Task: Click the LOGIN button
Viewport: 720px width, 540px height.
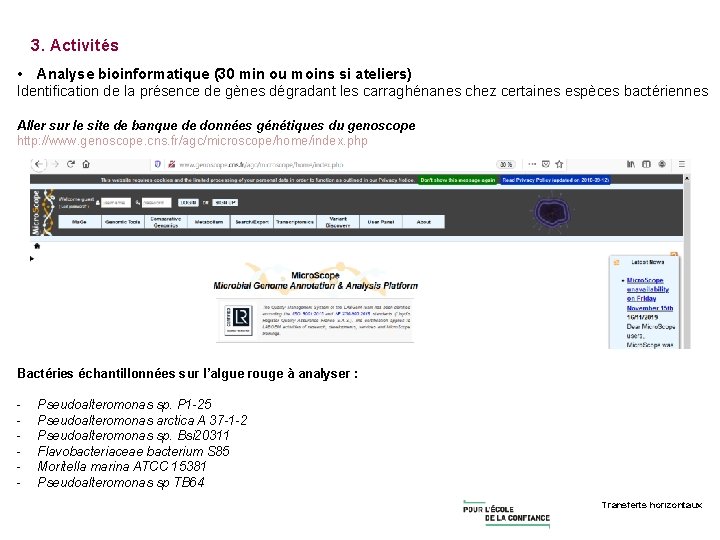Action: (188, 202)
